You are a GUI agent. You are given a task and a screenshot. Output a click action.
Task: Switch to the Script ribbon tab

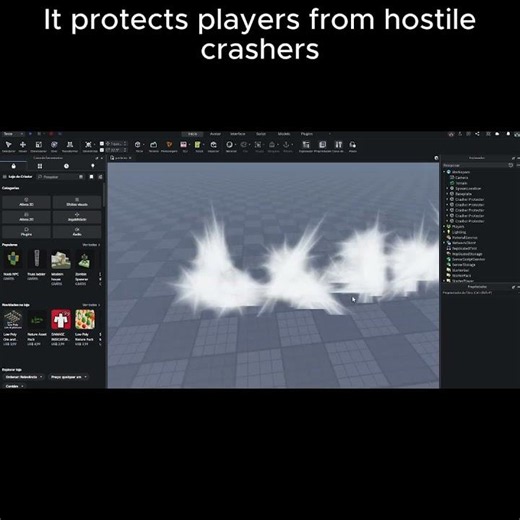(x=261, y=134)
